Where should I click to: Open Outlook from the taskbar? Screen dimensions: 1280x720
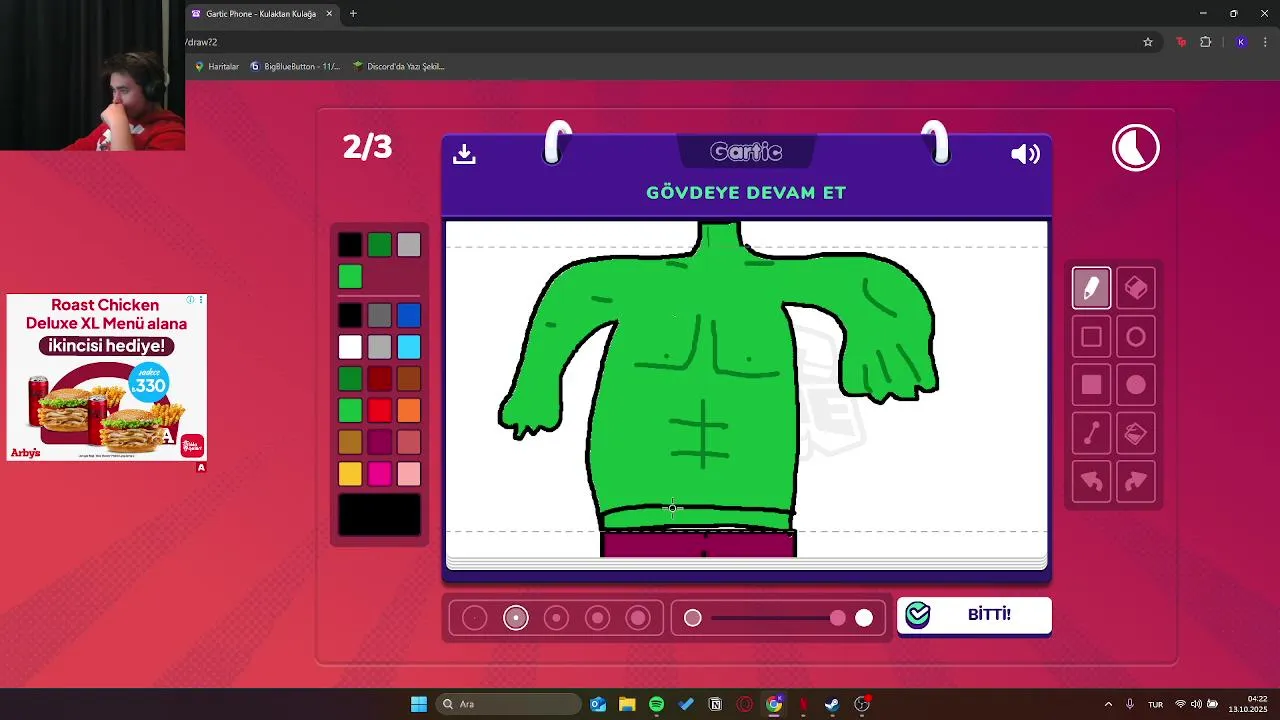(598, 704)
